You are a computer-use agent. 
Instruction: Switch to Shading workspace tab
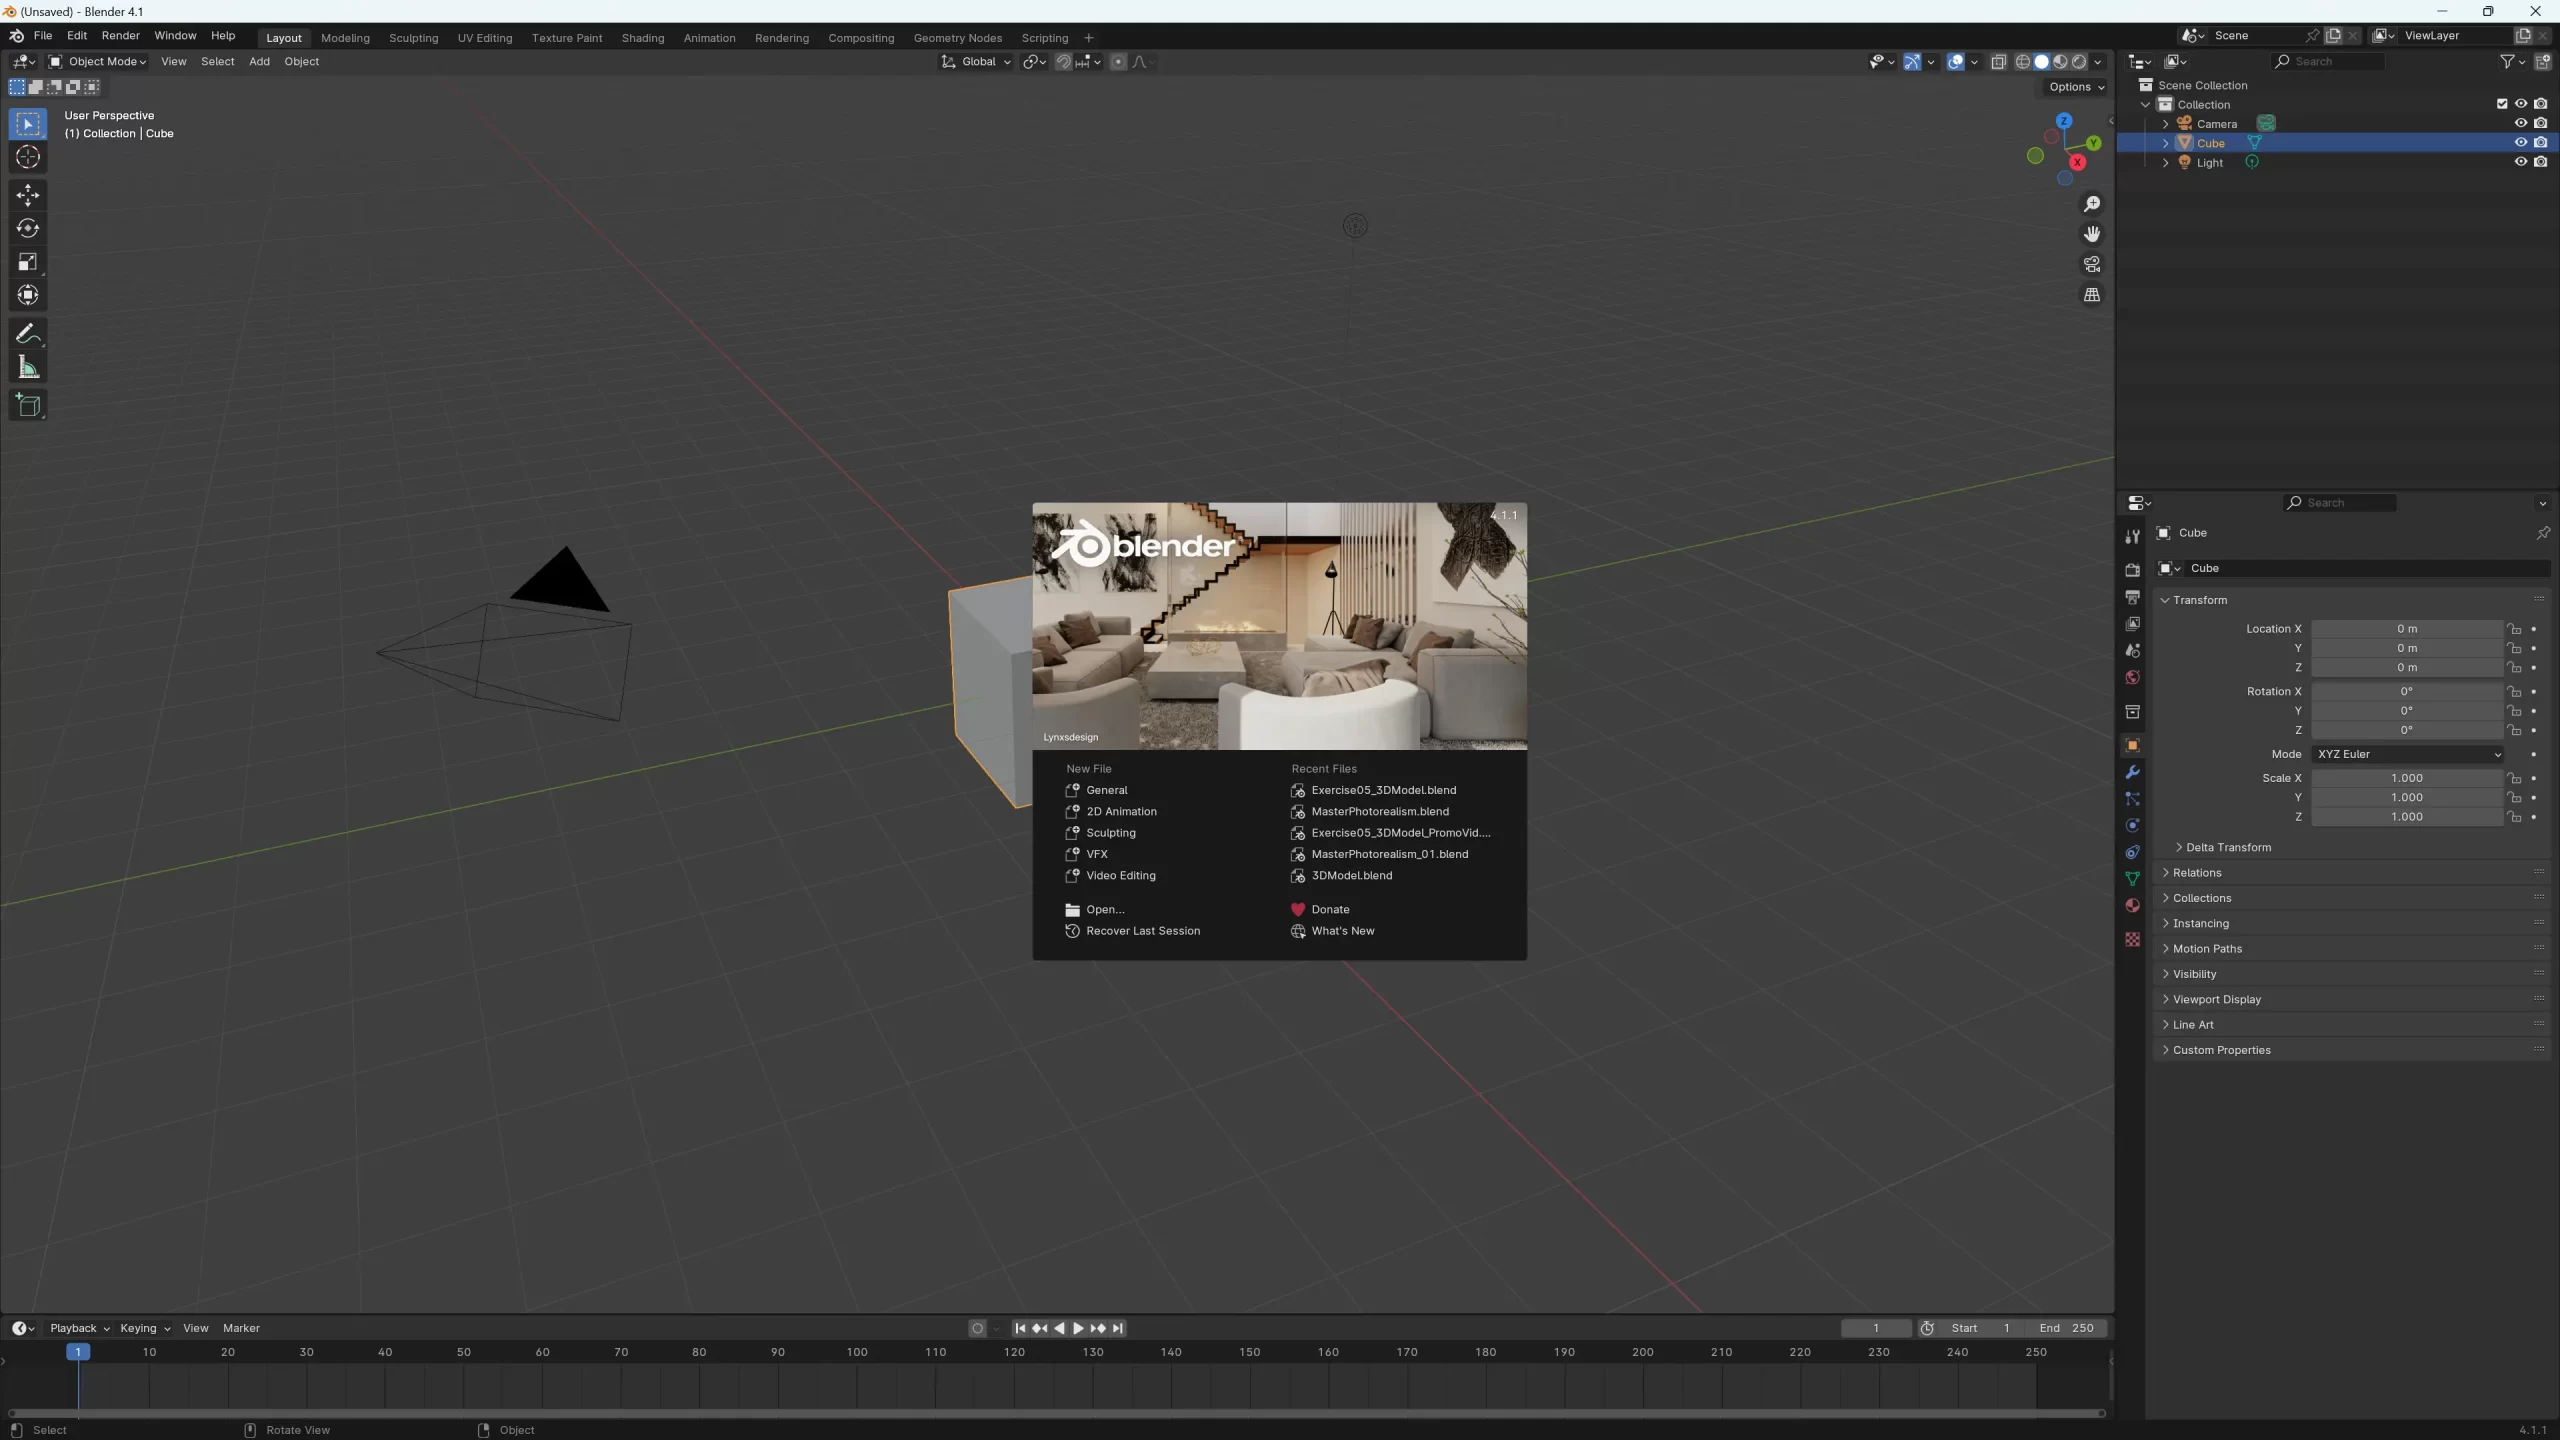point(643,38)
